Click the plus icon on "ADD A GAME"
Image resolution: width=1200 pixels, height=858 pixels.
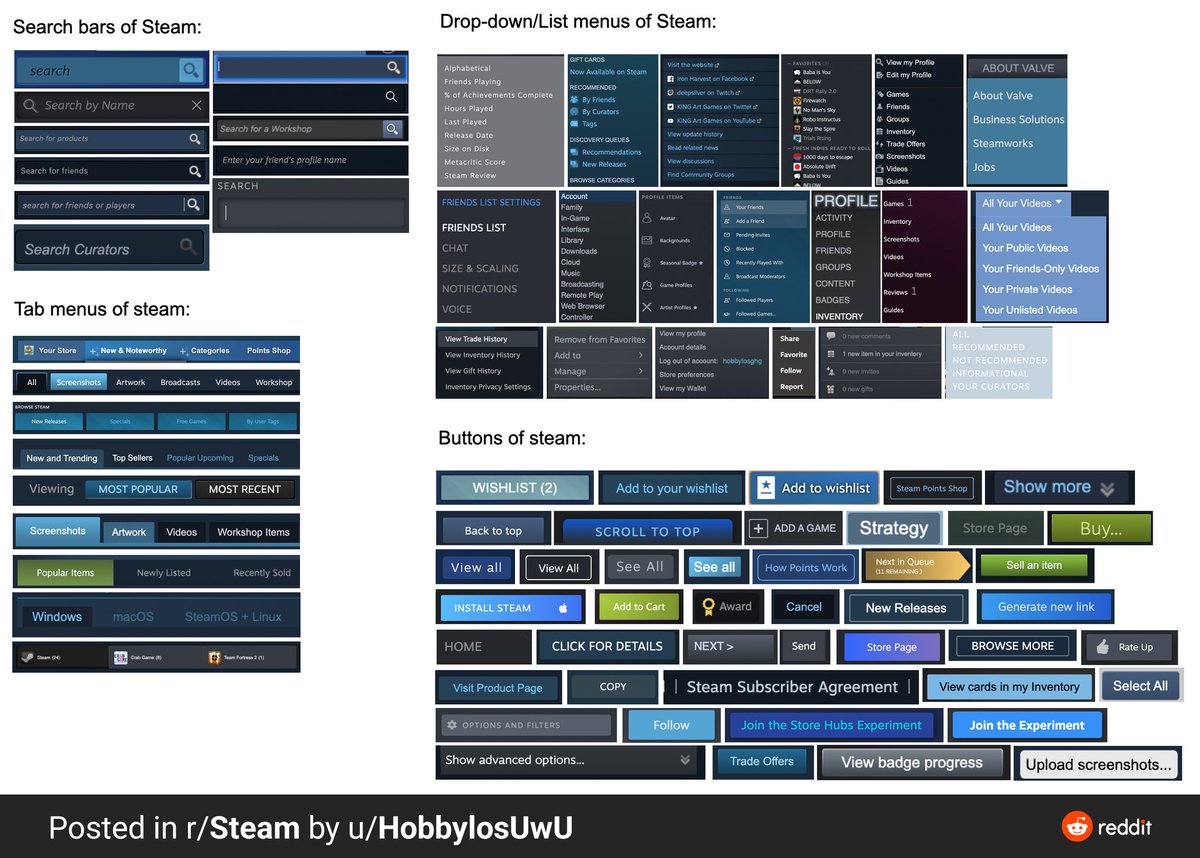point(758,528)
